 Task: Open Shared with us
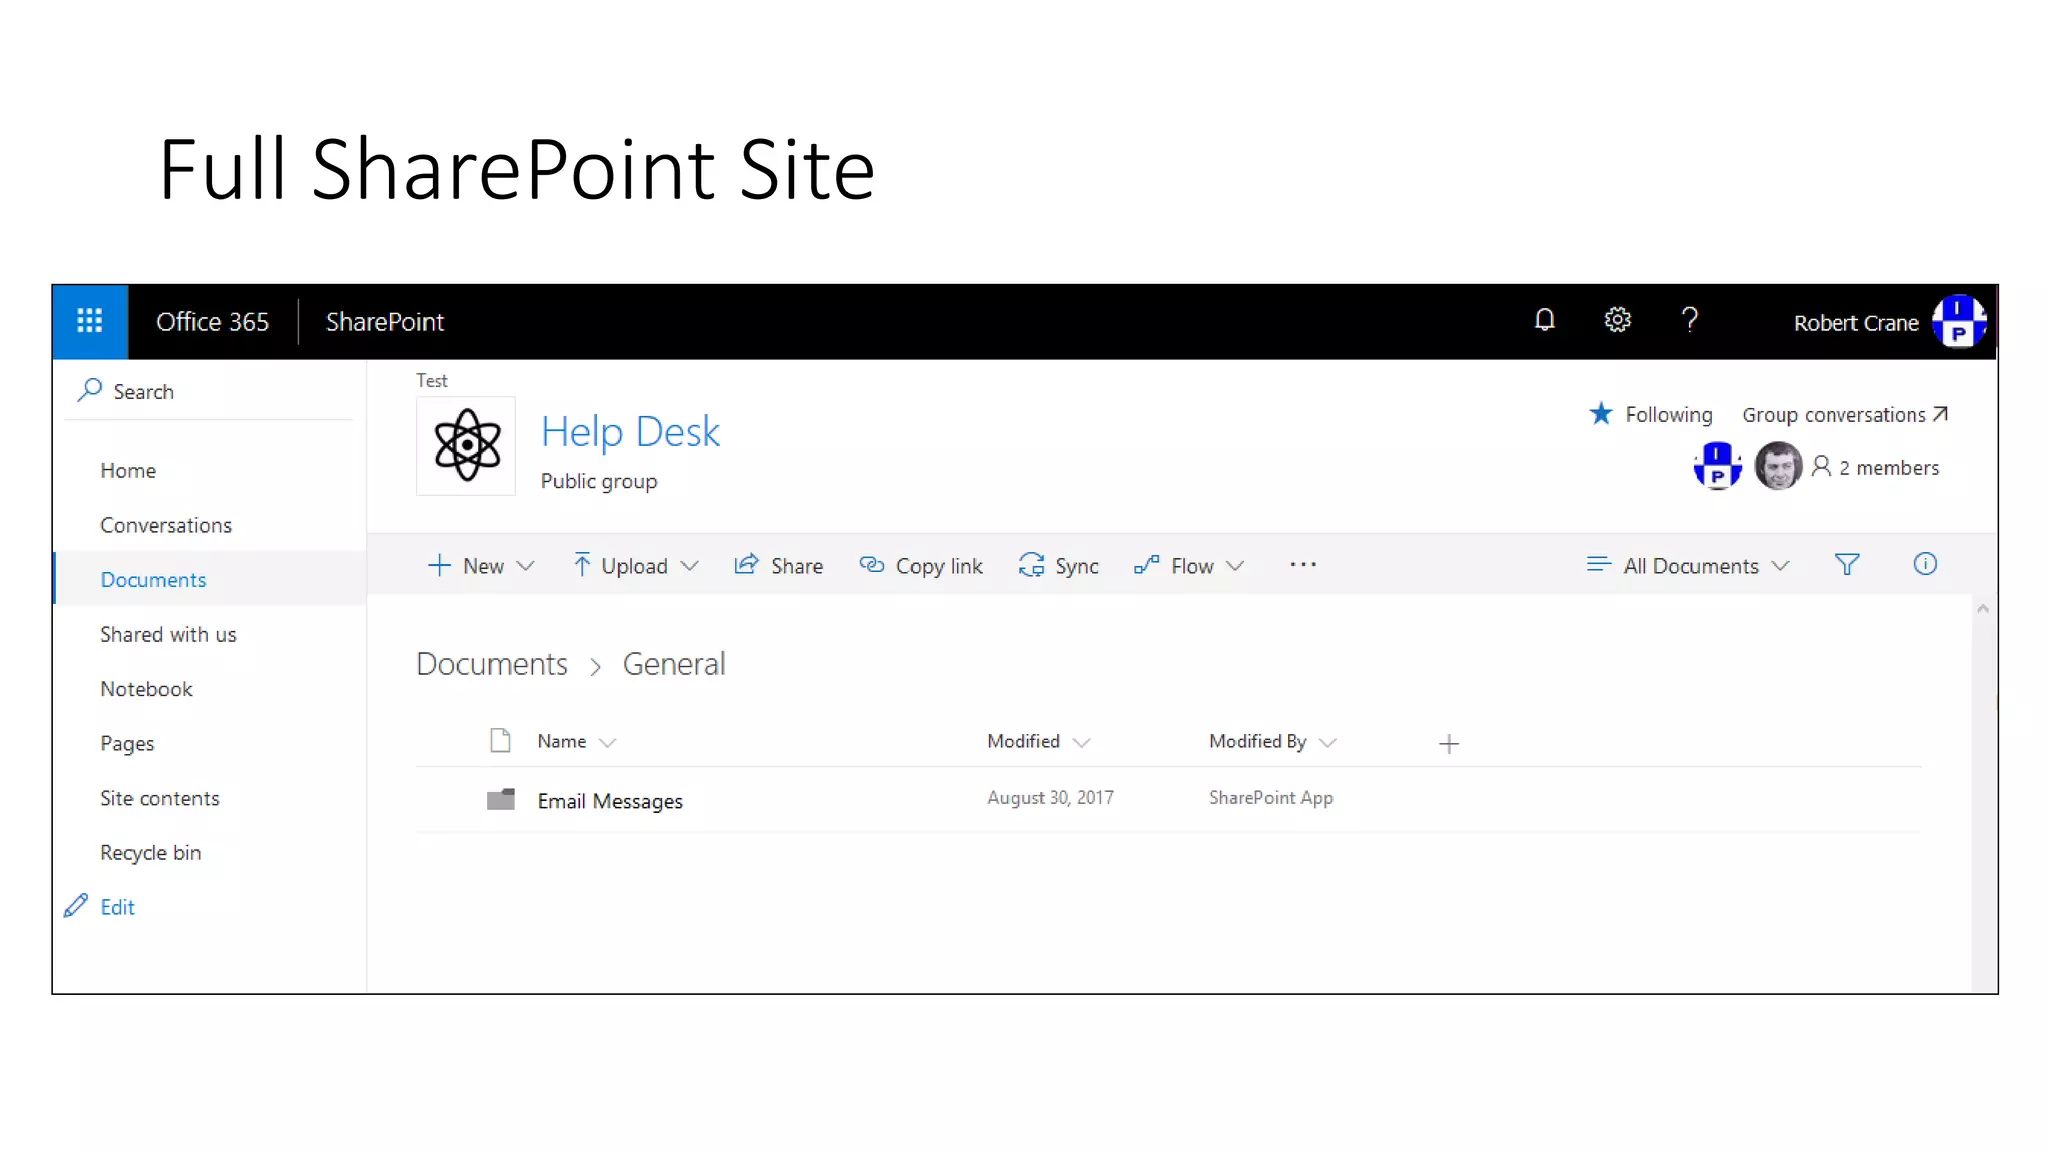[168, 634]
